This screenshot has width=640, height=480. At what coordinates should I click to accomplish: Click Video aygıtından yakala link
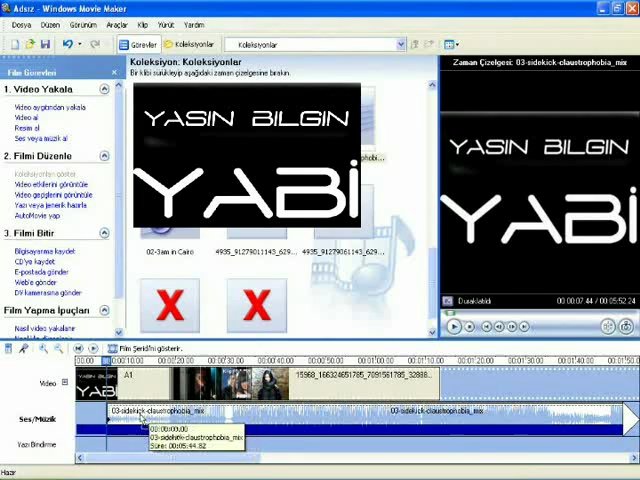coord(50,107)
